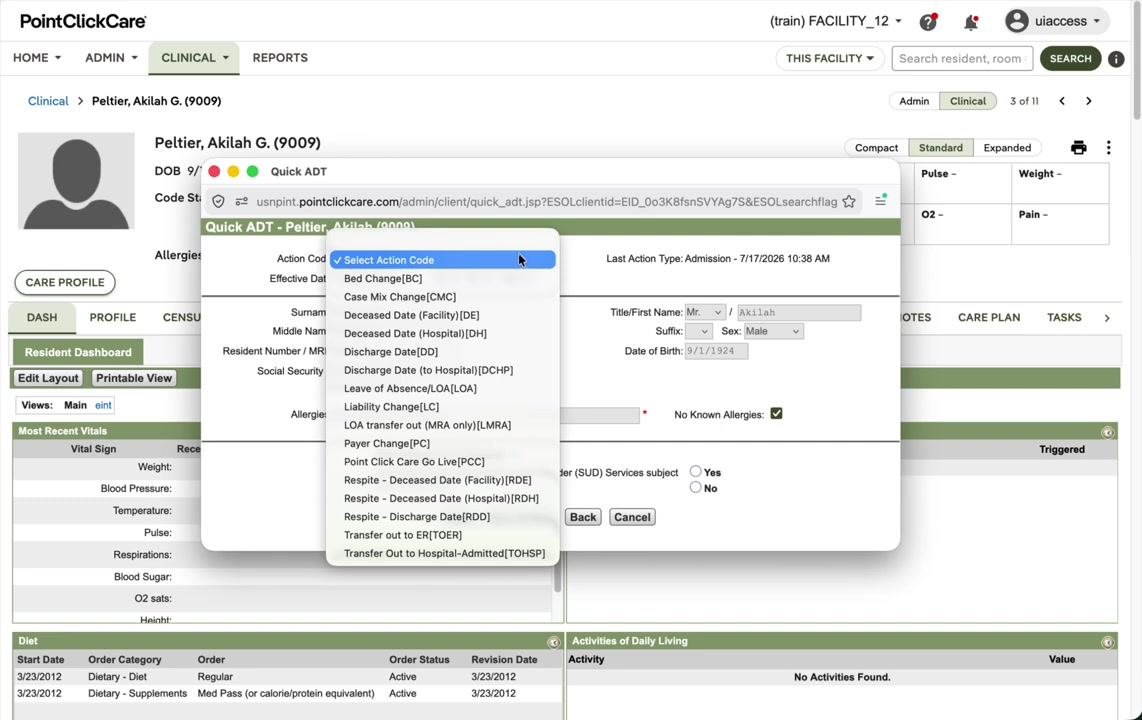Open site permissions icon in address bar
1142x720 pixels.
click(242, 202)
